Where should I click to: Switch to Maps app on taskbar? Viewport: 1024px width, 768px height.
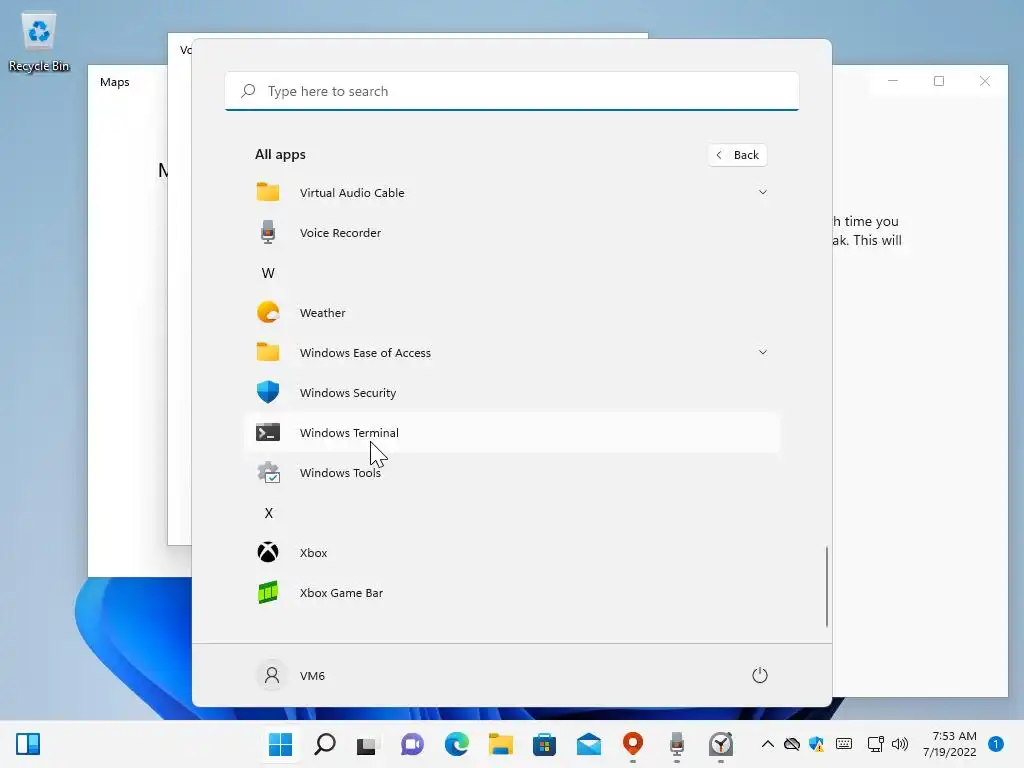pos(632,743)
